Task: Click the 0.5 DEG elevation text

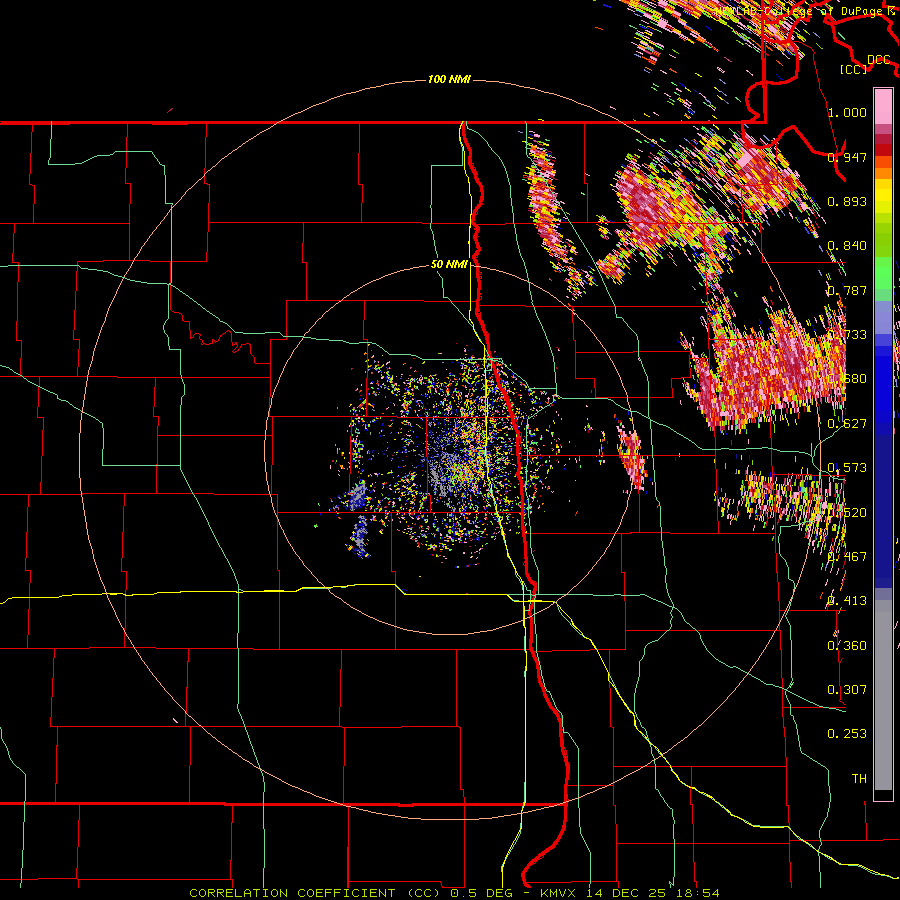Action: click(x=481, y=893)
